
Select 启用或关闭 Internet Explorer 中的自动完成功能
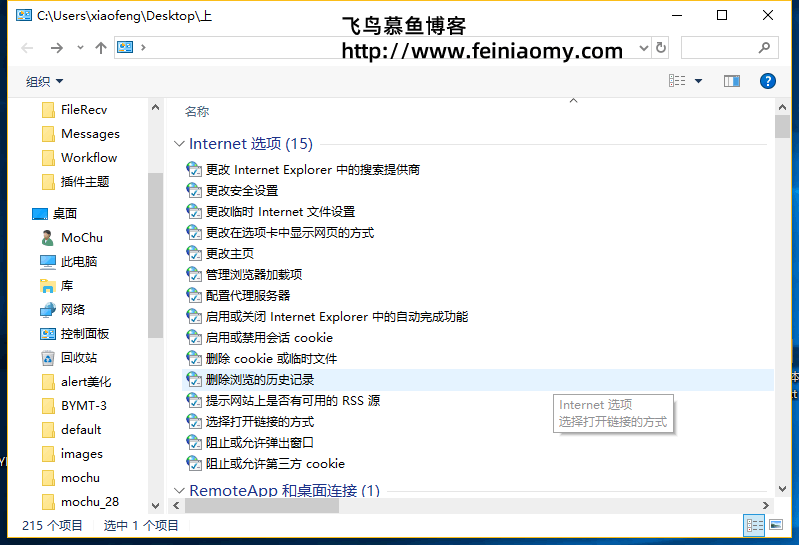pyautogui.click(x=327, y=317)
